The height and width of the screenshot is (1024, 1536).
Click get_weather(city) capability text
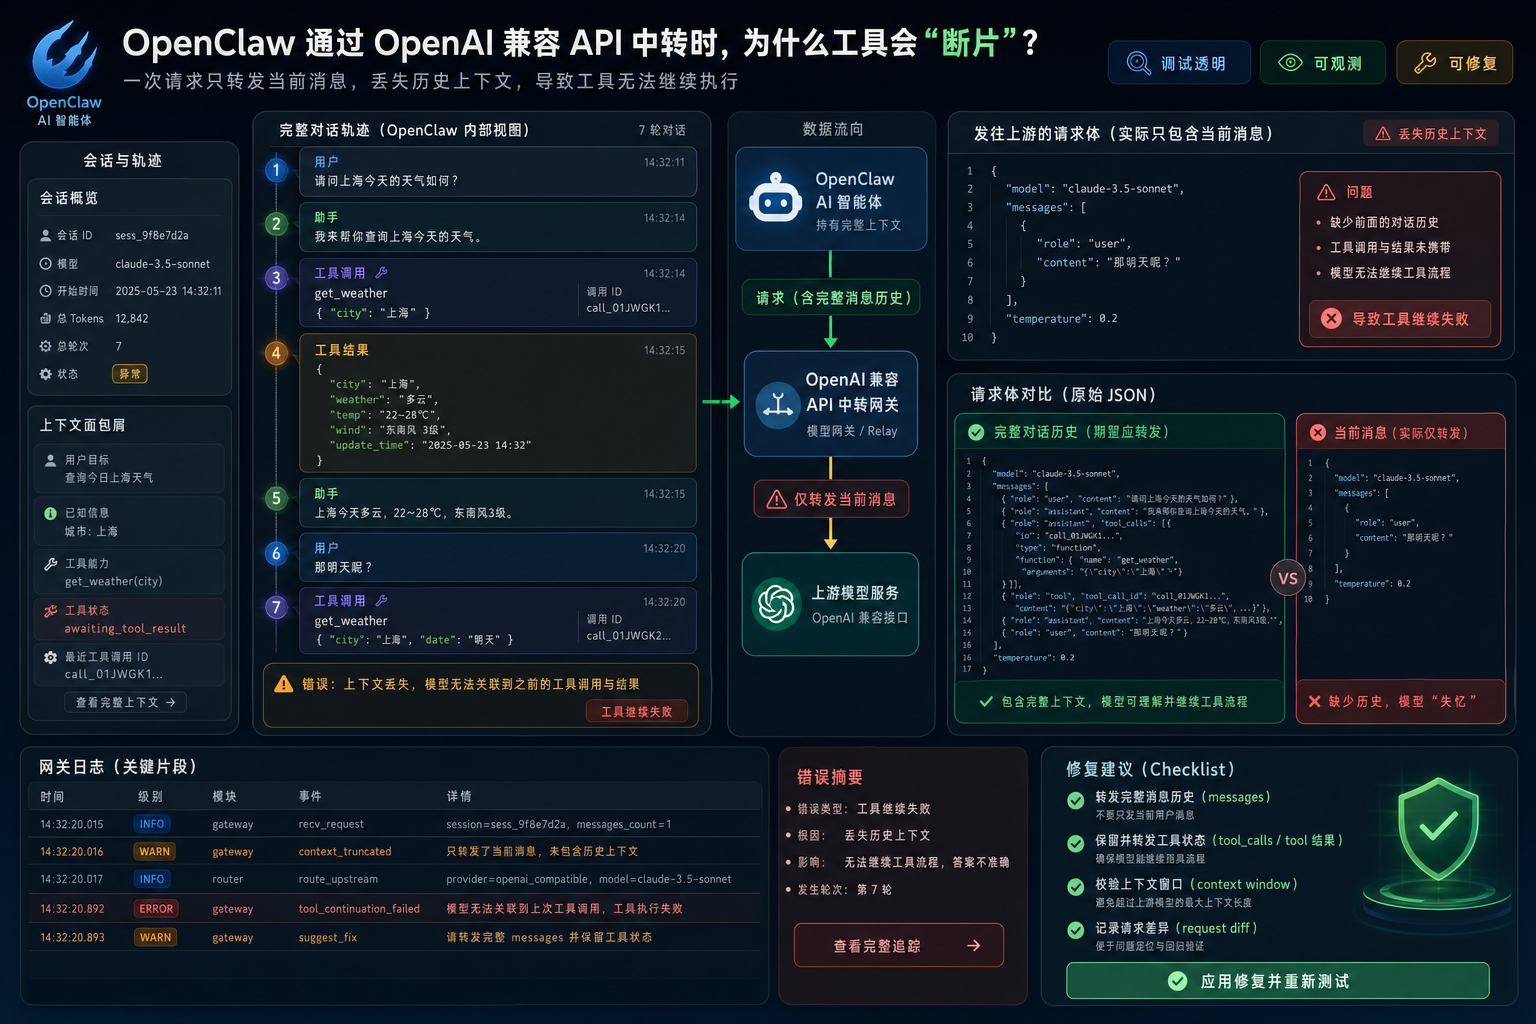pyautogui.click(x=113, y=582)
